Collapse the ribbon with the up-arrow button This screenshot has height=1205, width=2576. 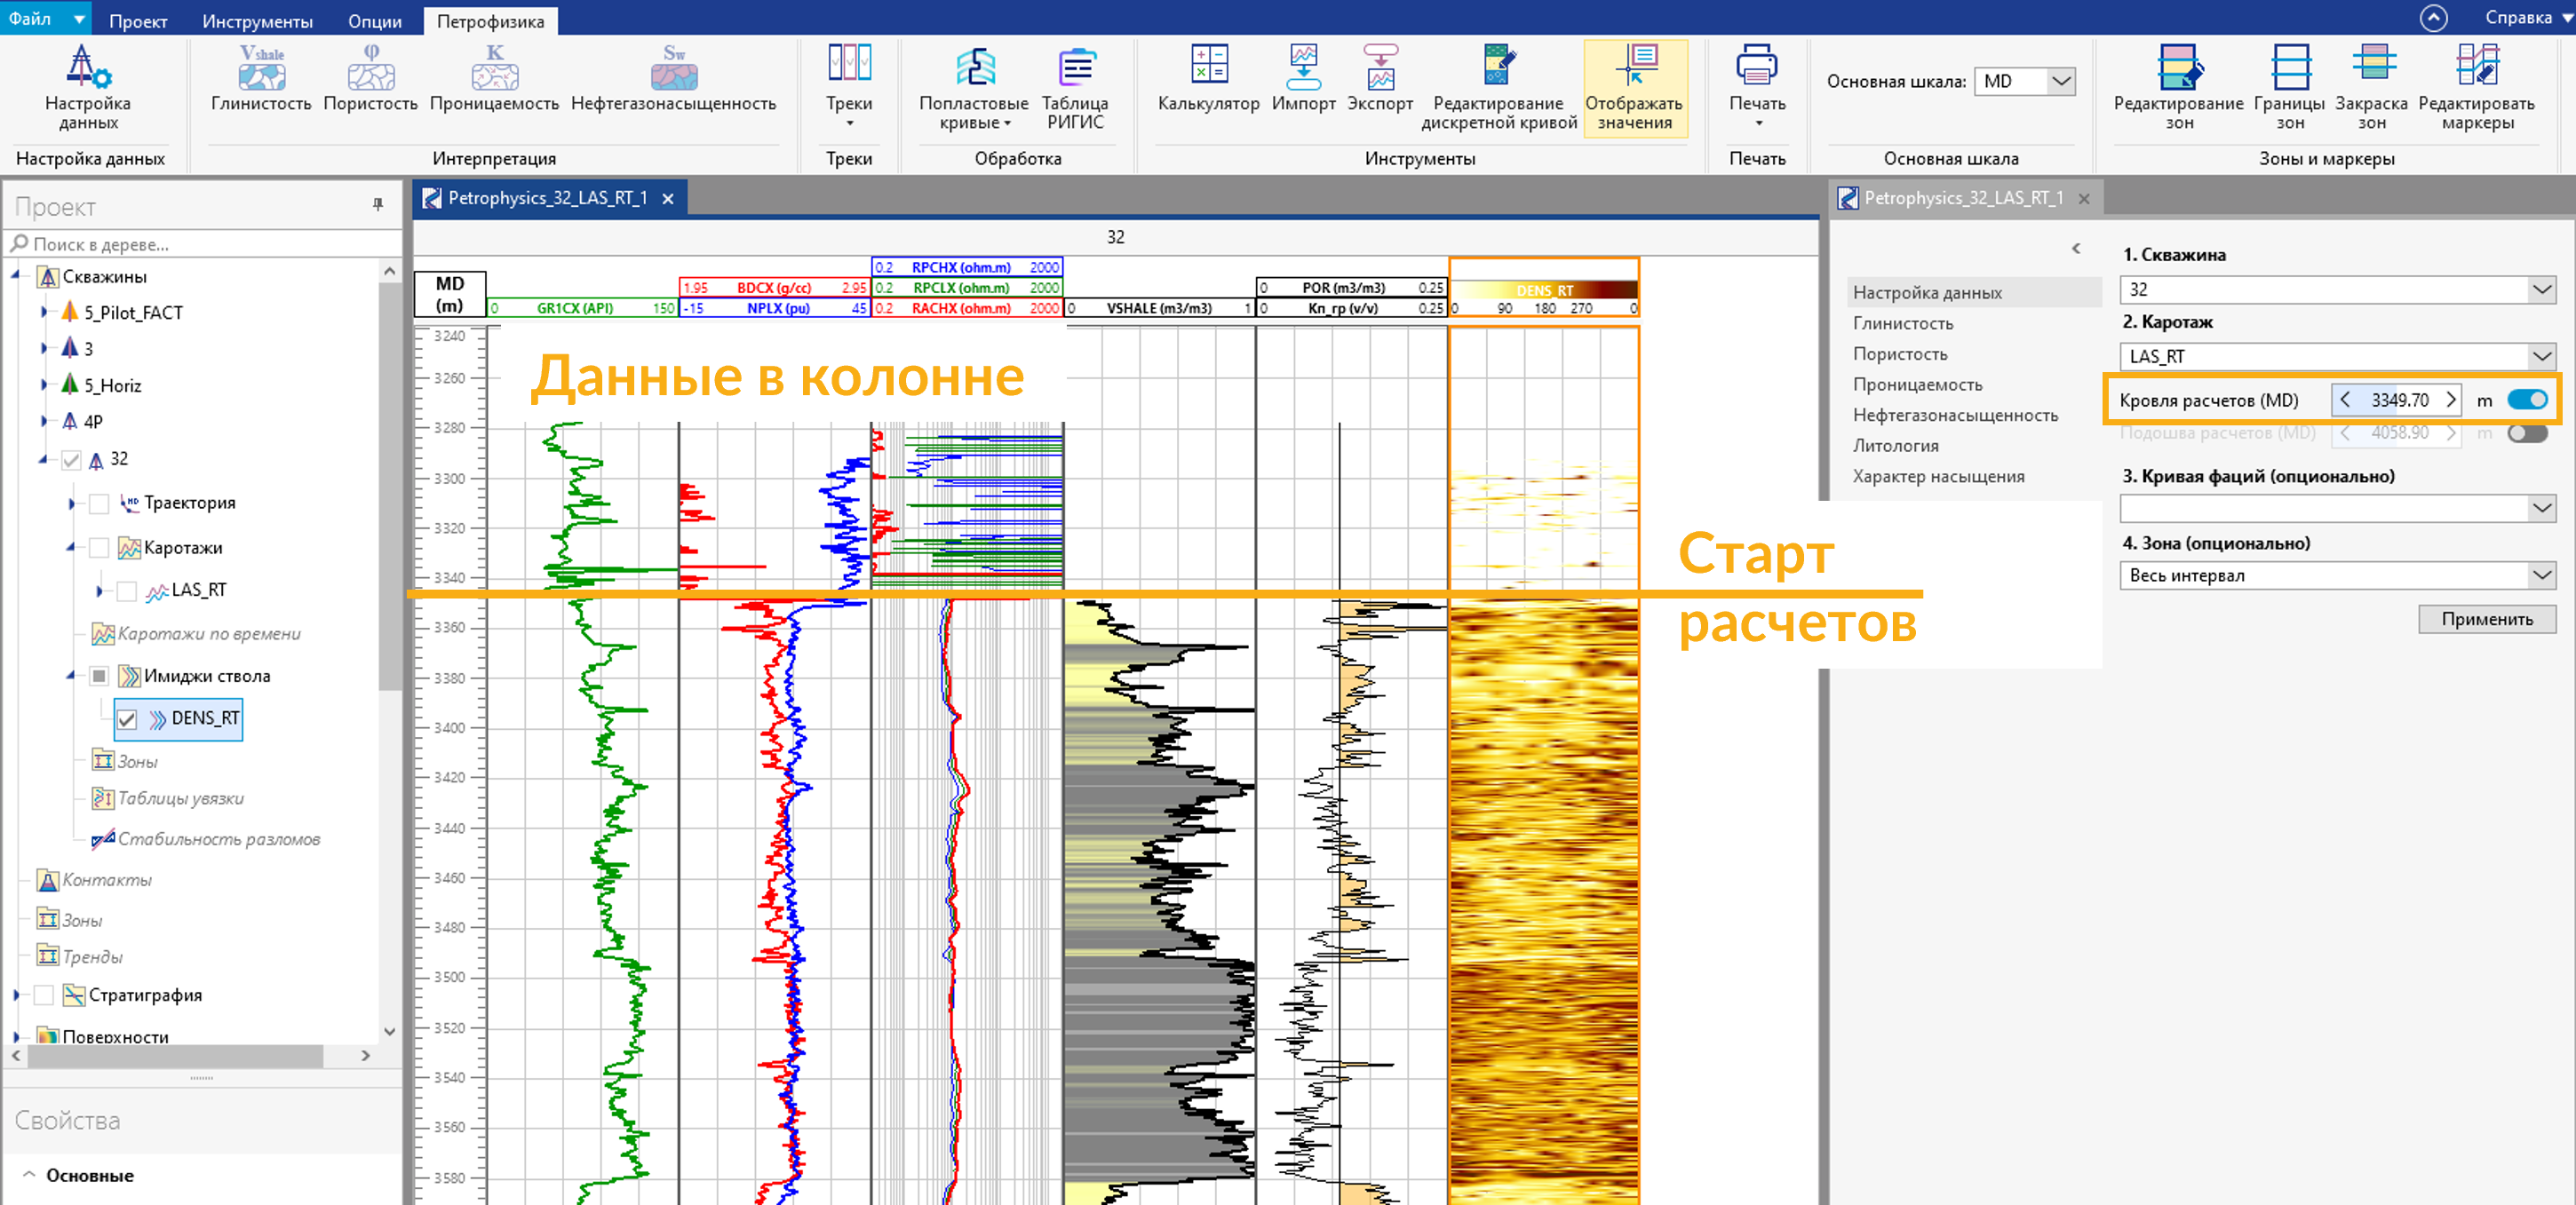click(2433, 18)
